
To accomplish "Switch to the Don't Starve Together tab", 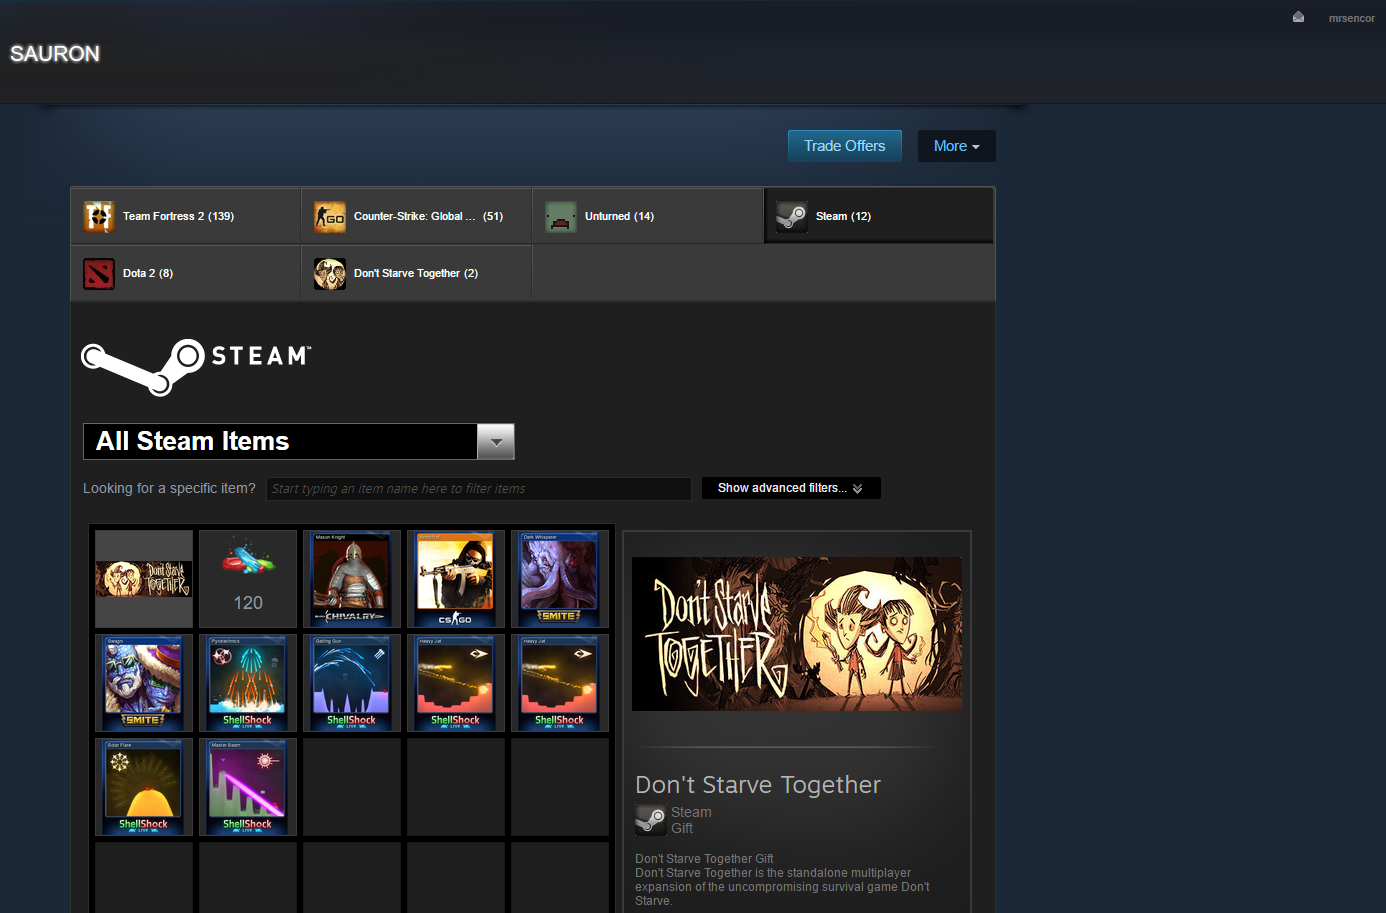I will (416, 273).
